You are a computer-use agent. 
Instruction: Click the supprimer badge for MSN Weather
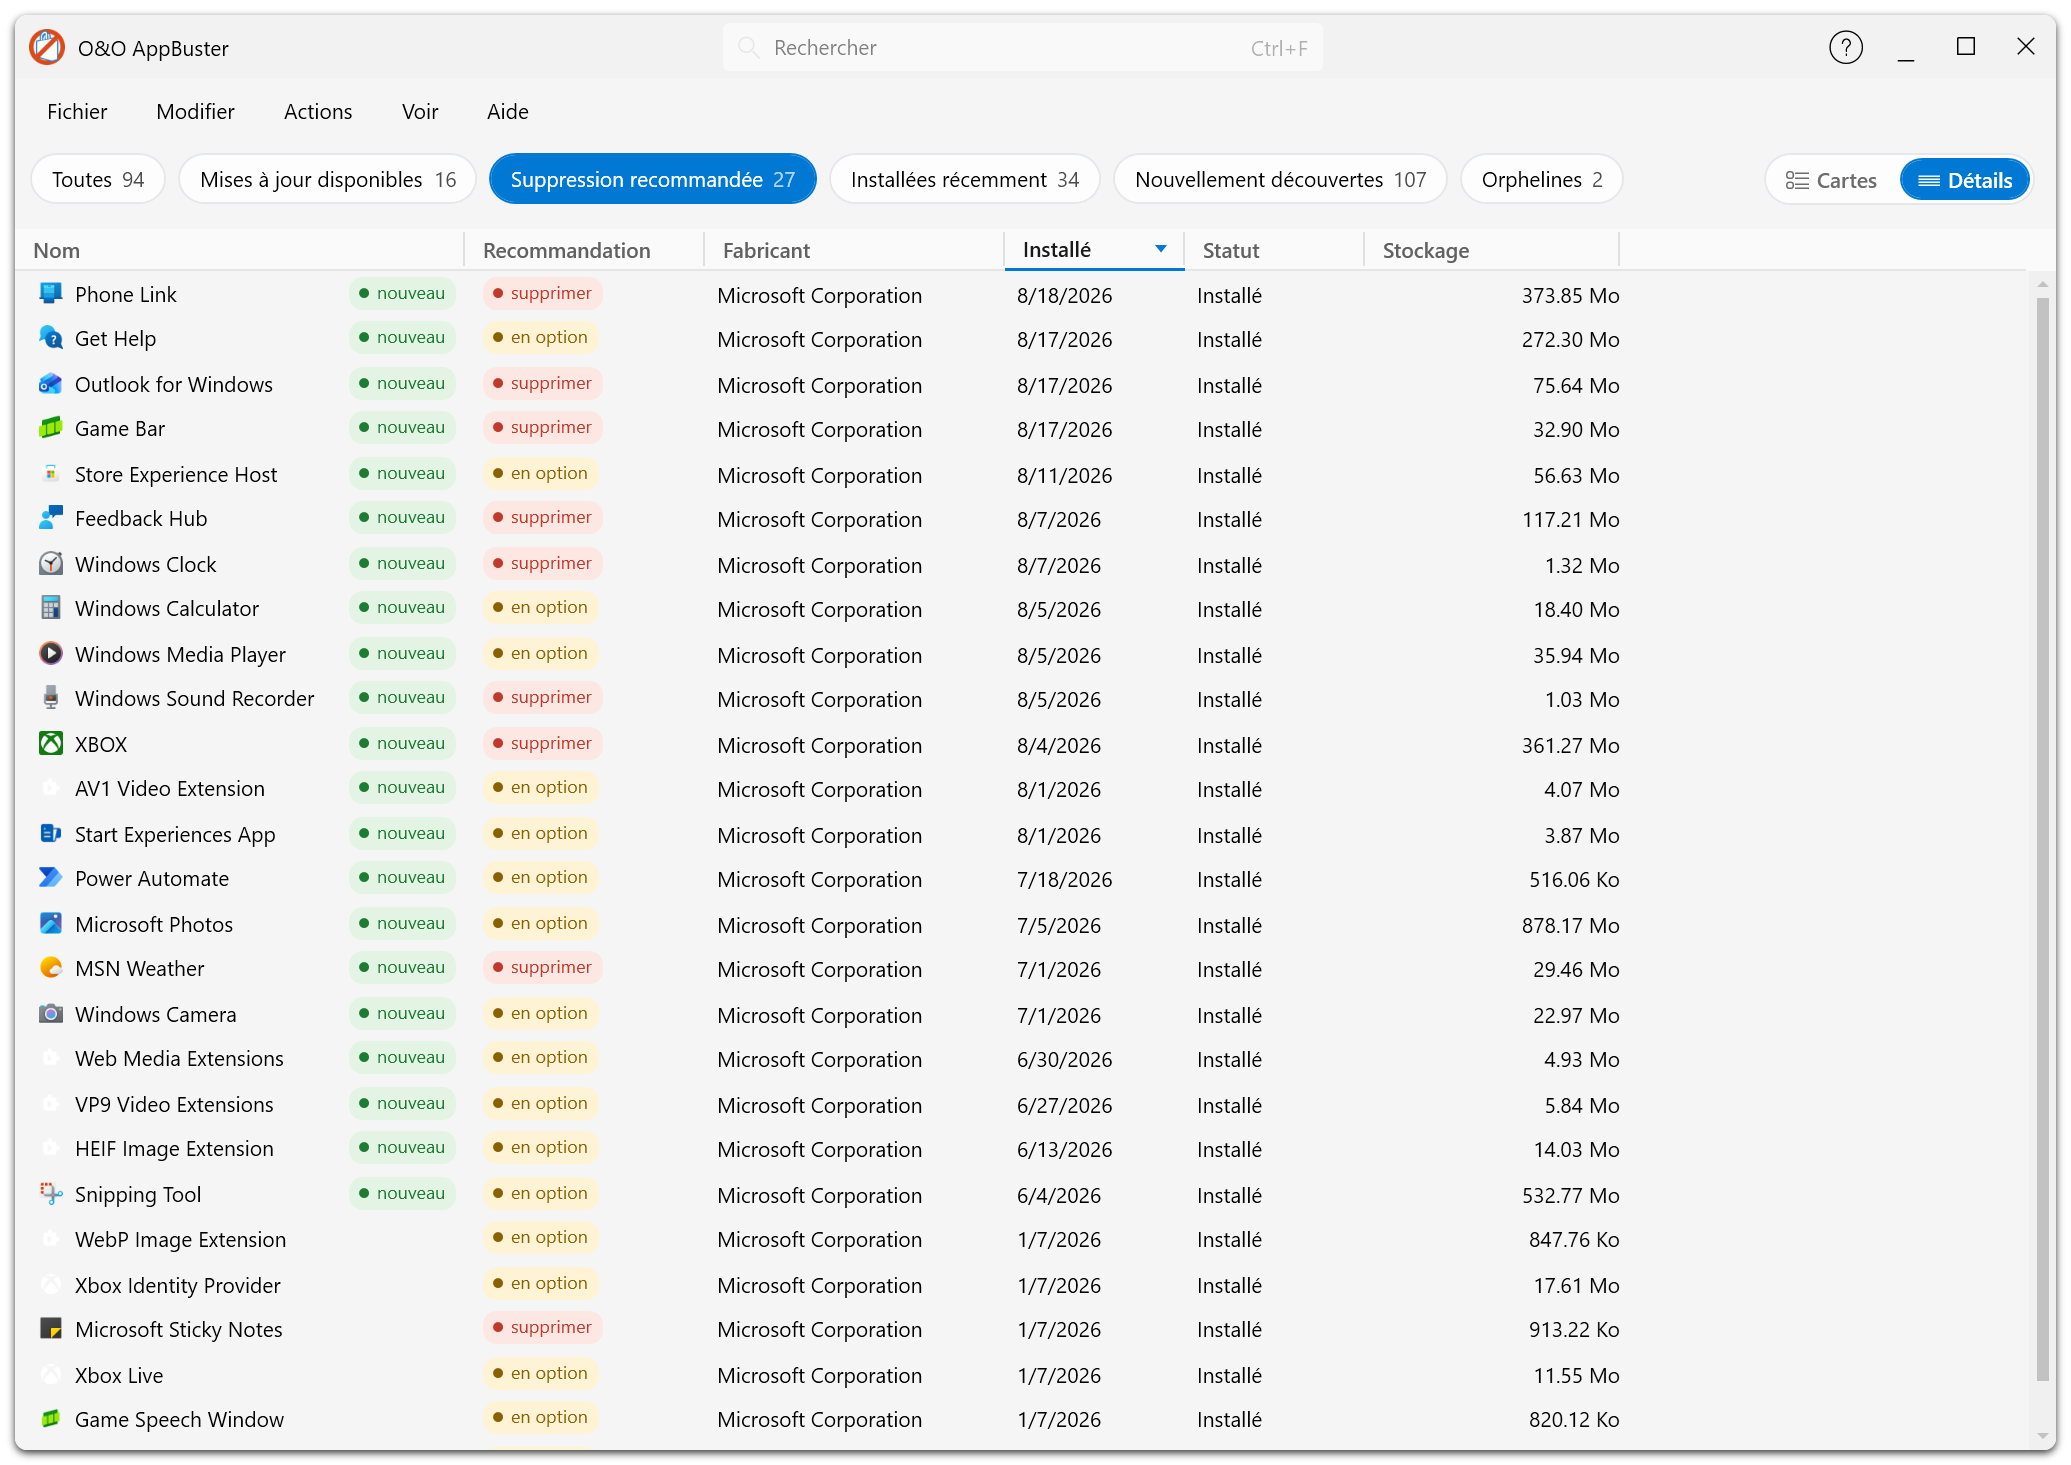[x=542, y=967]
